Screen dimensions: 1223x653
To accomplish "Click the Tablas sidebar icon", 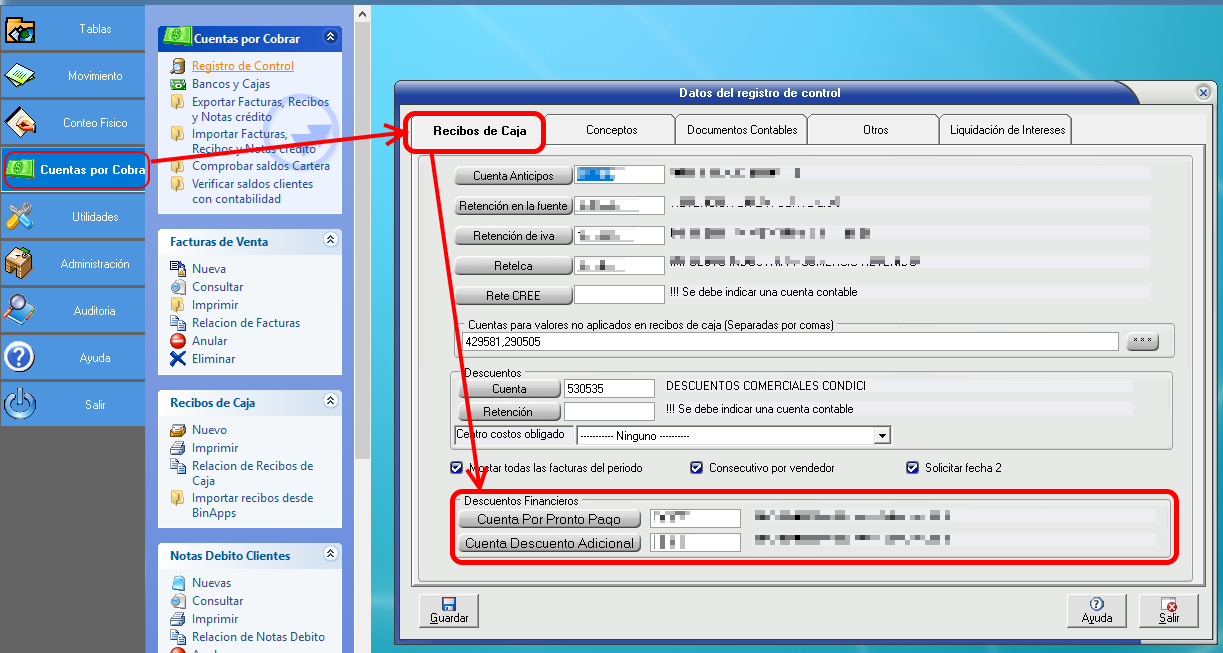I will pos(21,29).
